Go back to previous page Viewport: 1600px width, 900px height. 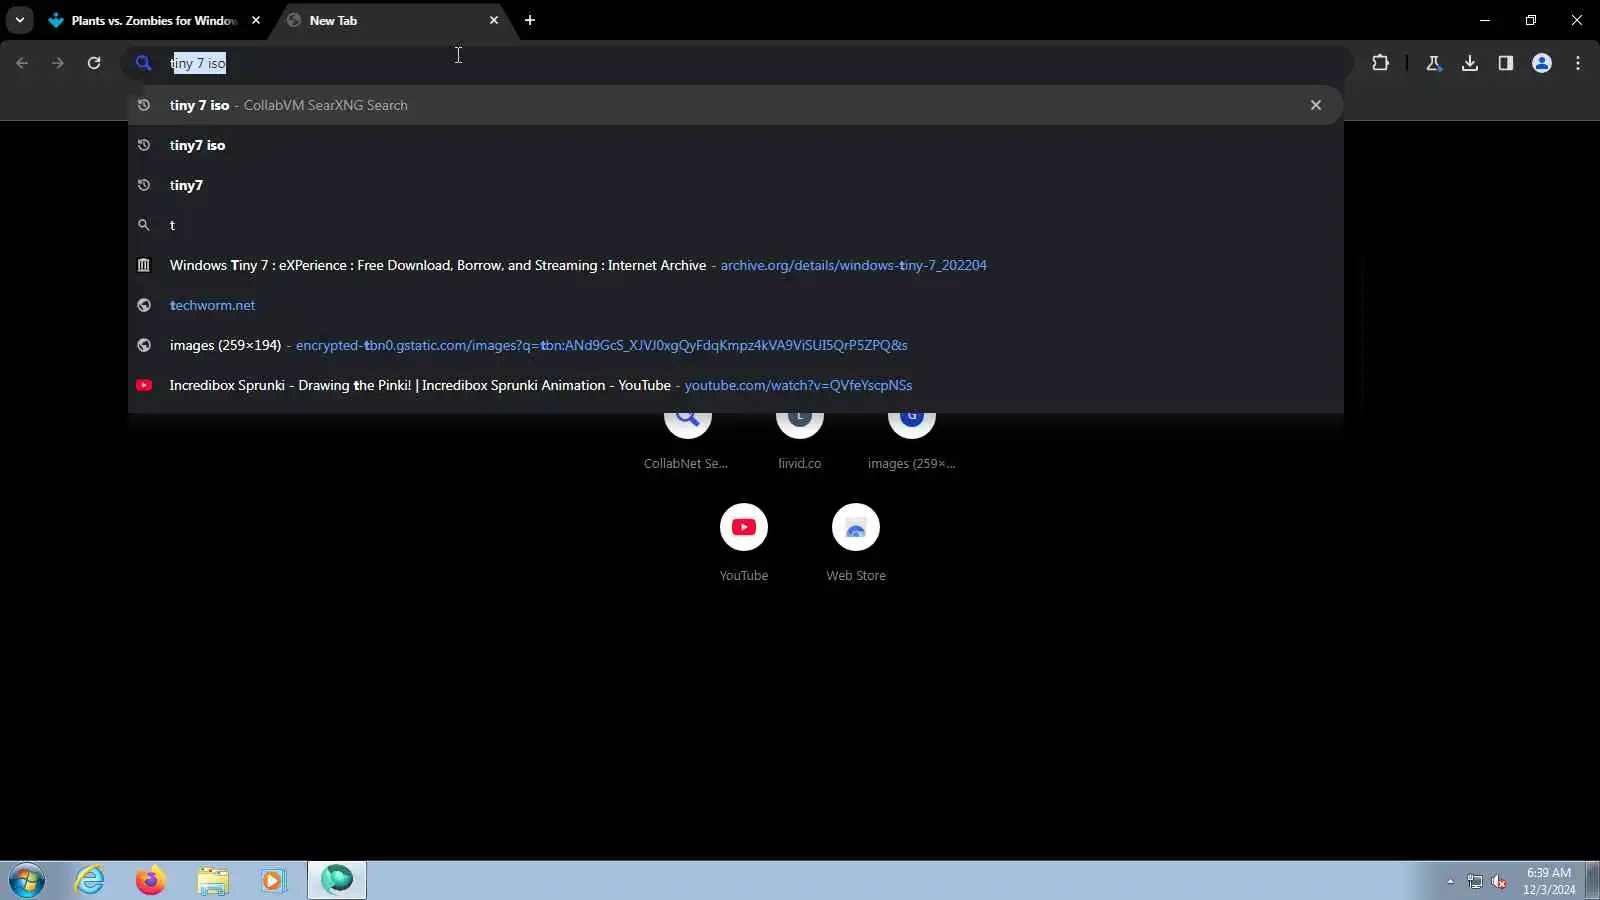(22, 63)
